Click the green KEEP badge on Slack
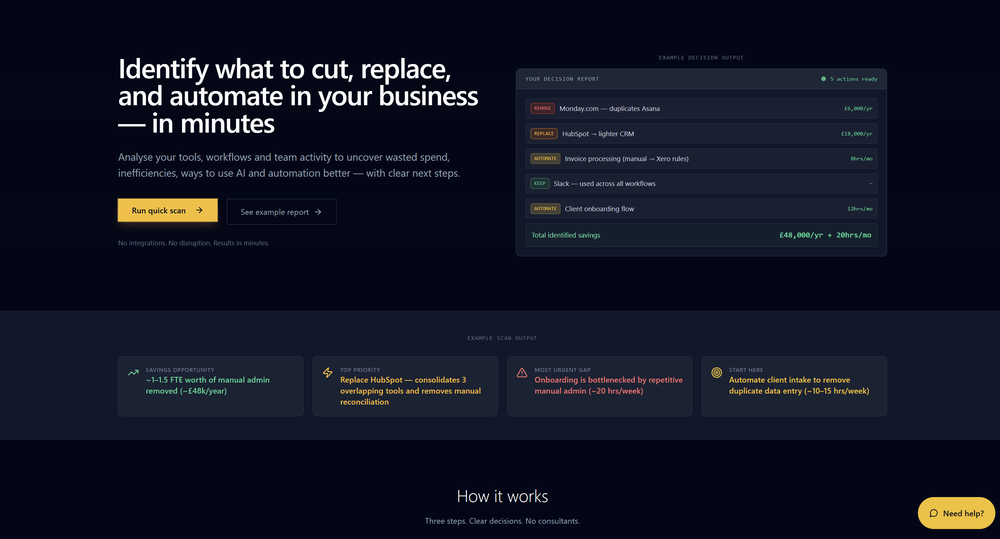The height and width of the screenshot is (539, 1000). [539, 183]
